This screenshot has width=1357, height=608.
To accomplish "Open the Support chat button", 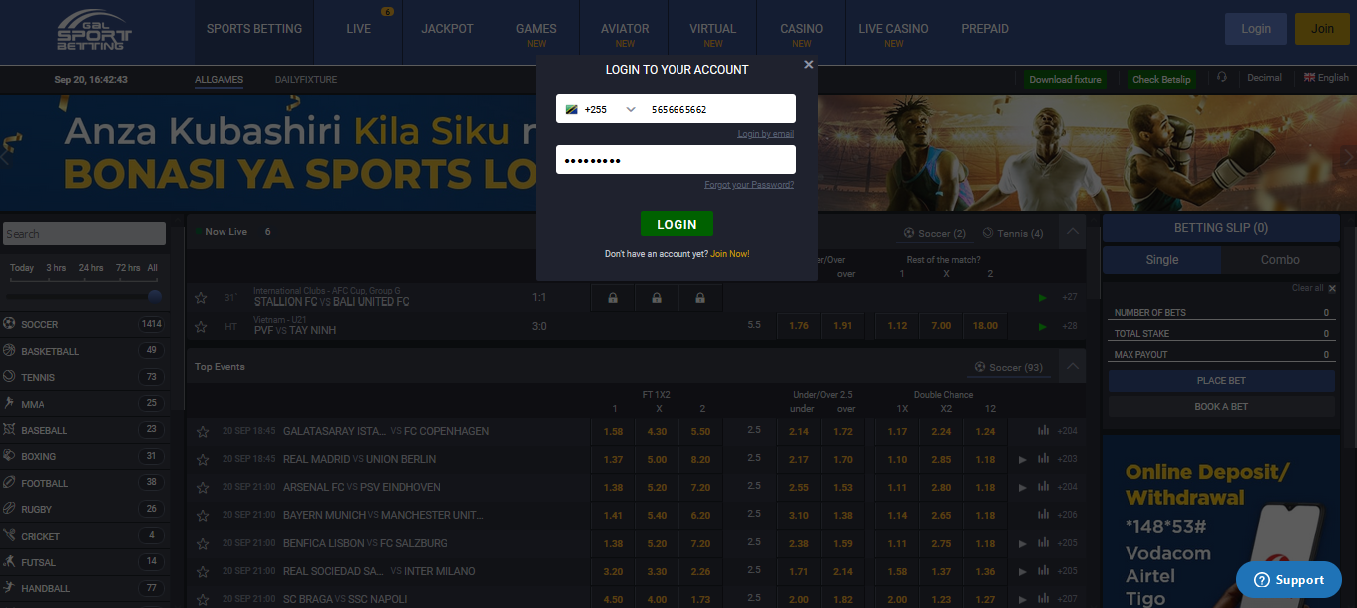I will [x=1289, y=580].
